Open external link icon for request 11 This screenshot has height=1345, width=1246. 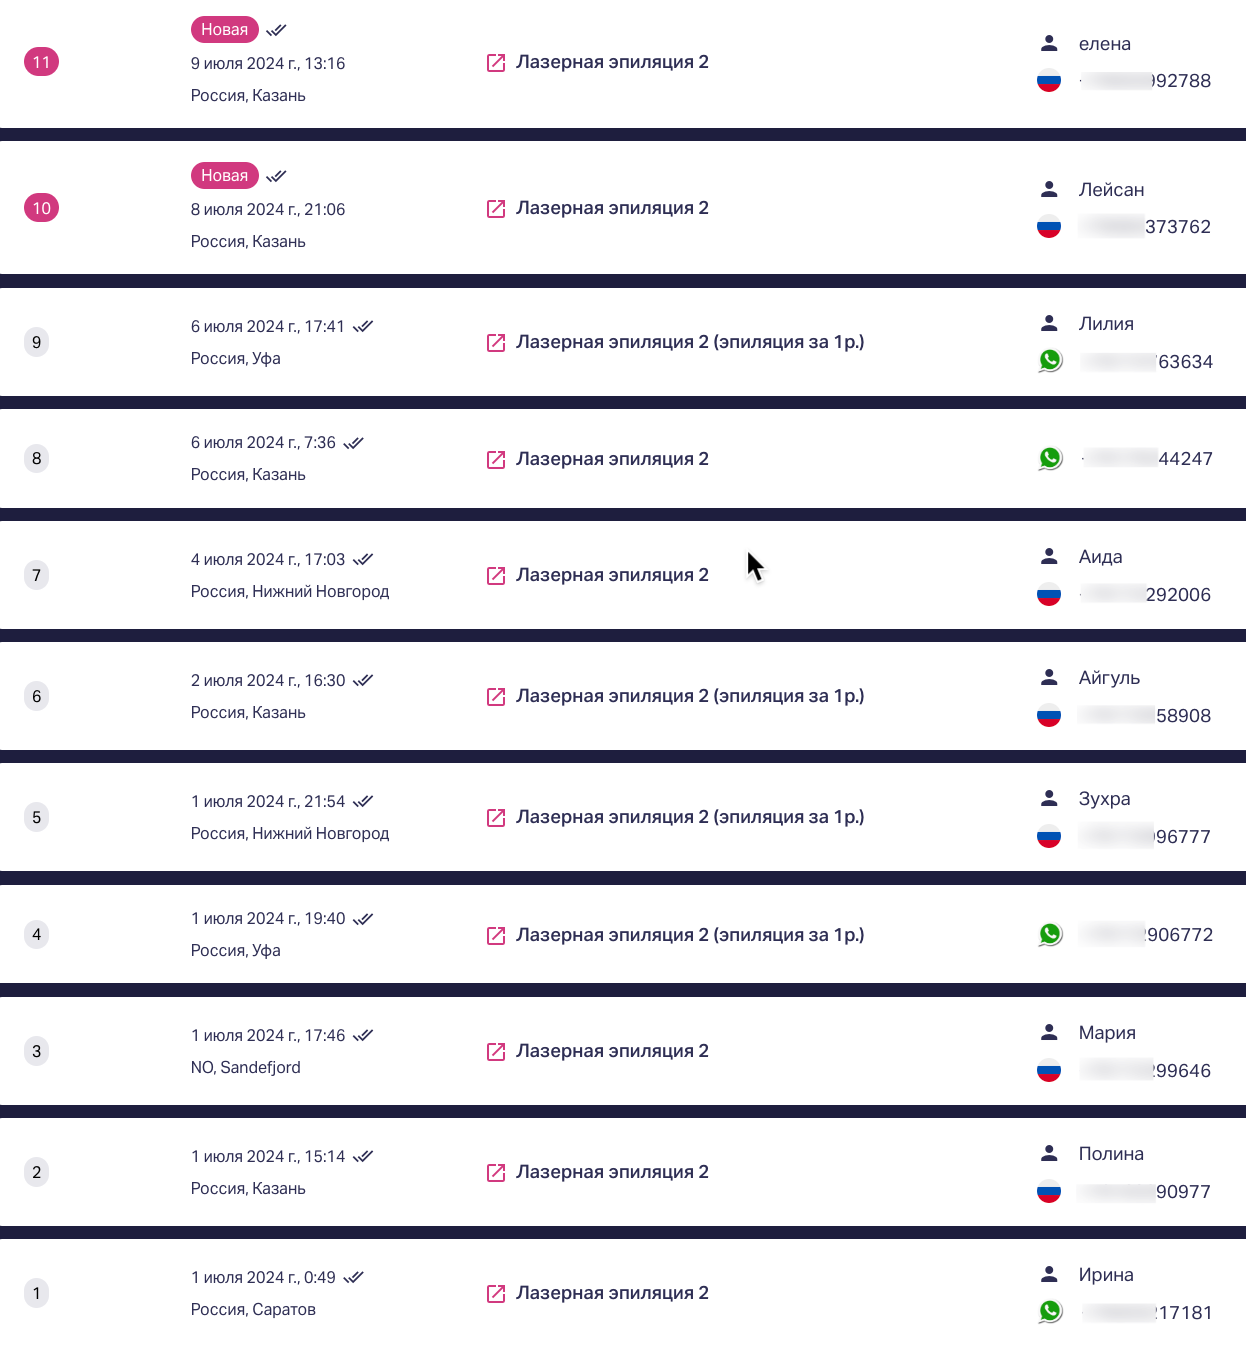(496, 63)
